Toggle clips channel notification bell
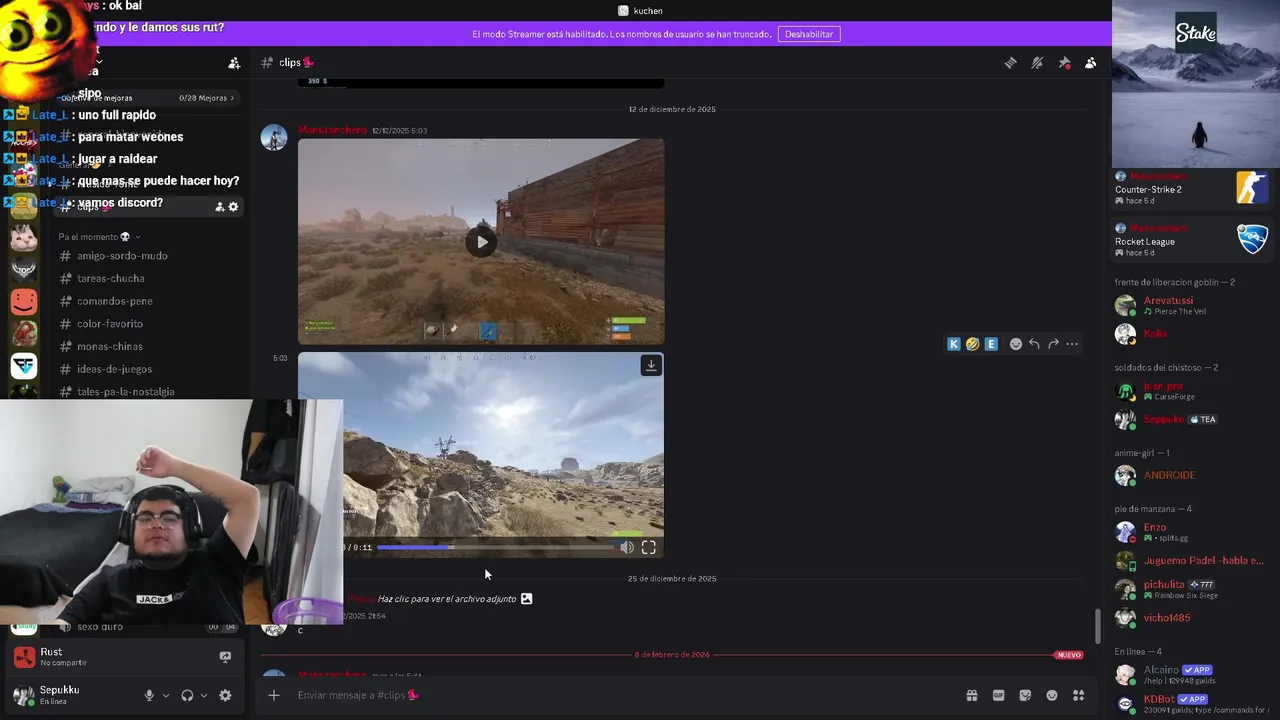1280x720 pixels. tap(1037, 63)
